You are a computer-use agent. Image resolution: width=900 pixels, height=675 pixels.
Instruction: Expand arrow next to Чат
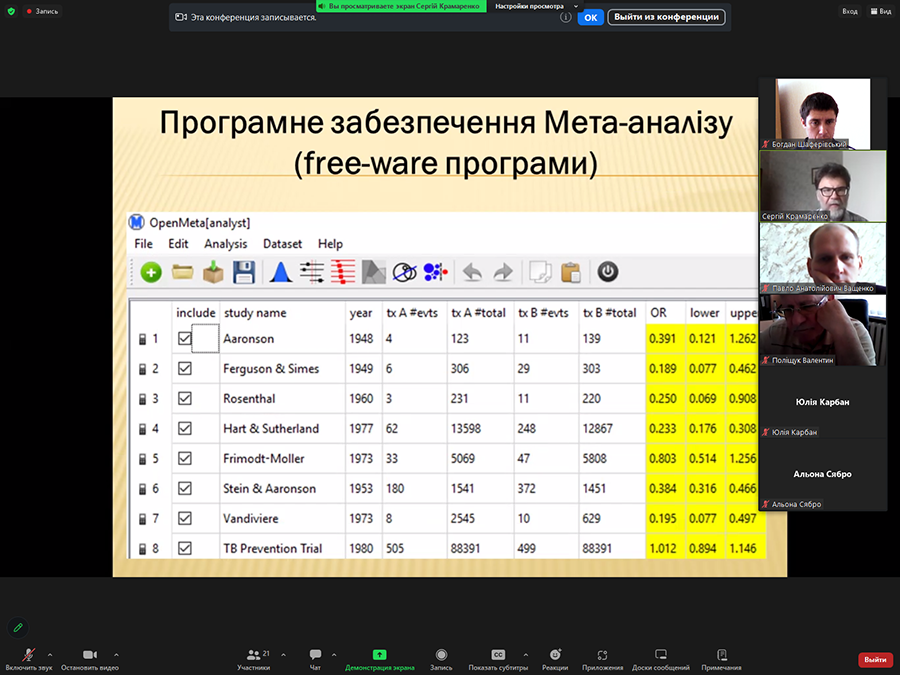333,654
